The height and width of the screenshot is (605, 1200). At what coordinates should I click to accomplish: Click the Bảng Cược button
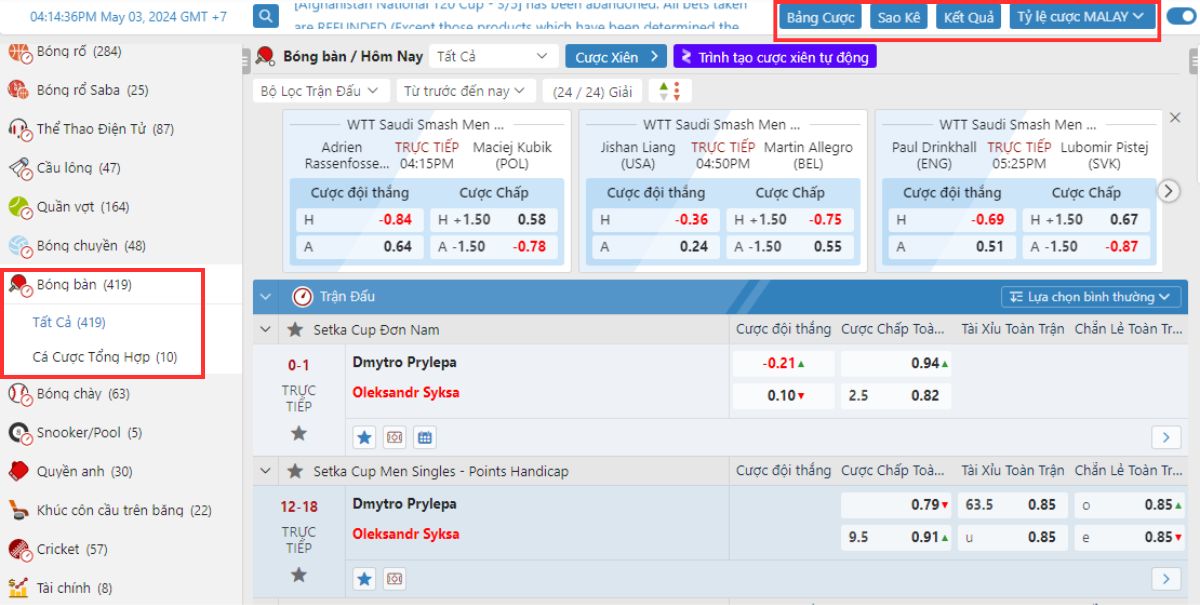pyautogui.click(x=820, y=17)
